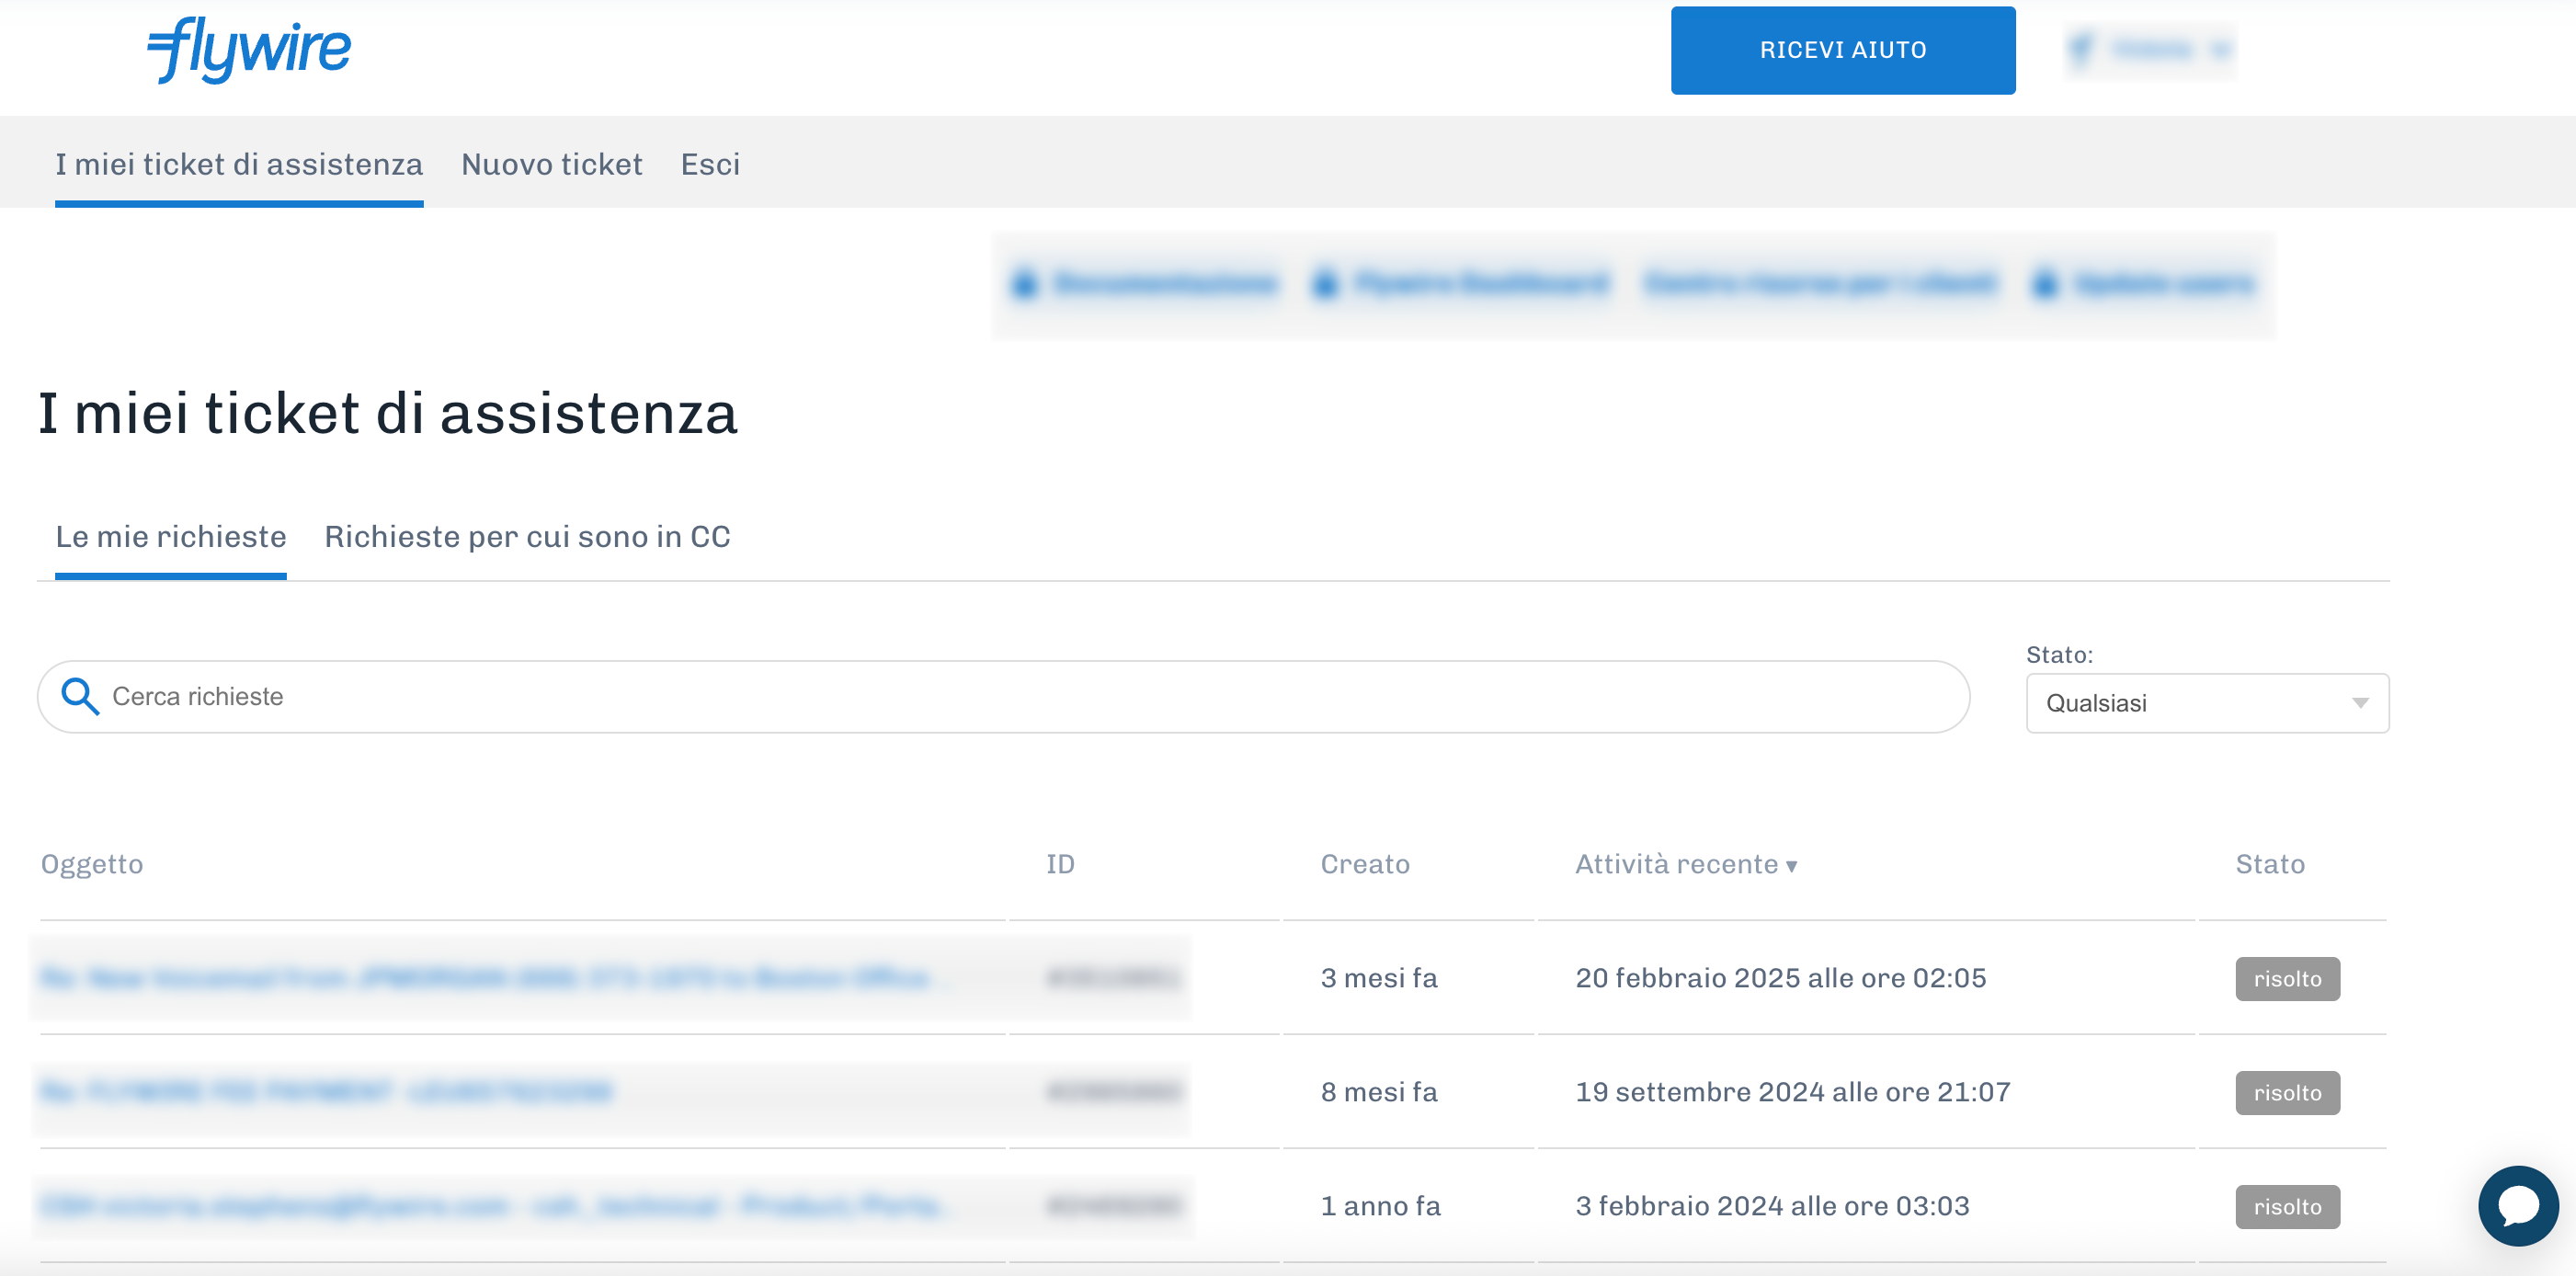Switch to Richieste per cui sono in CC
The image size is (2576, 1276).
coord(527,537)
